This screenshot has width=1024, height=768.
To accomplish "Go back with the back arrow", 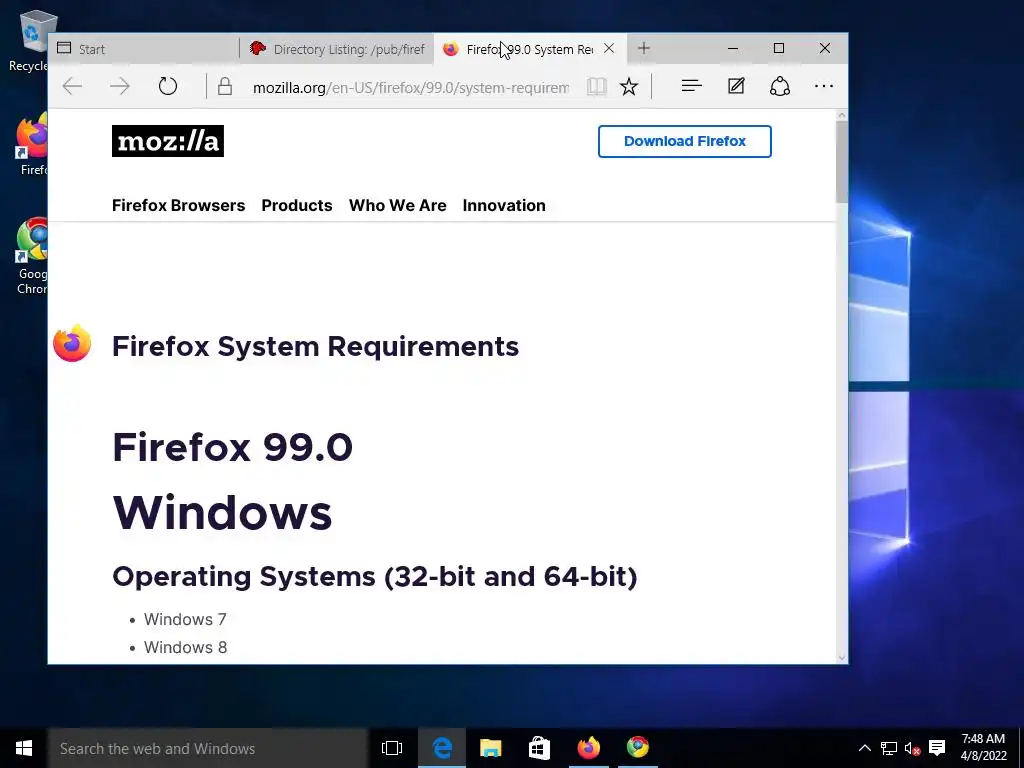I will [x=72, y=86].
